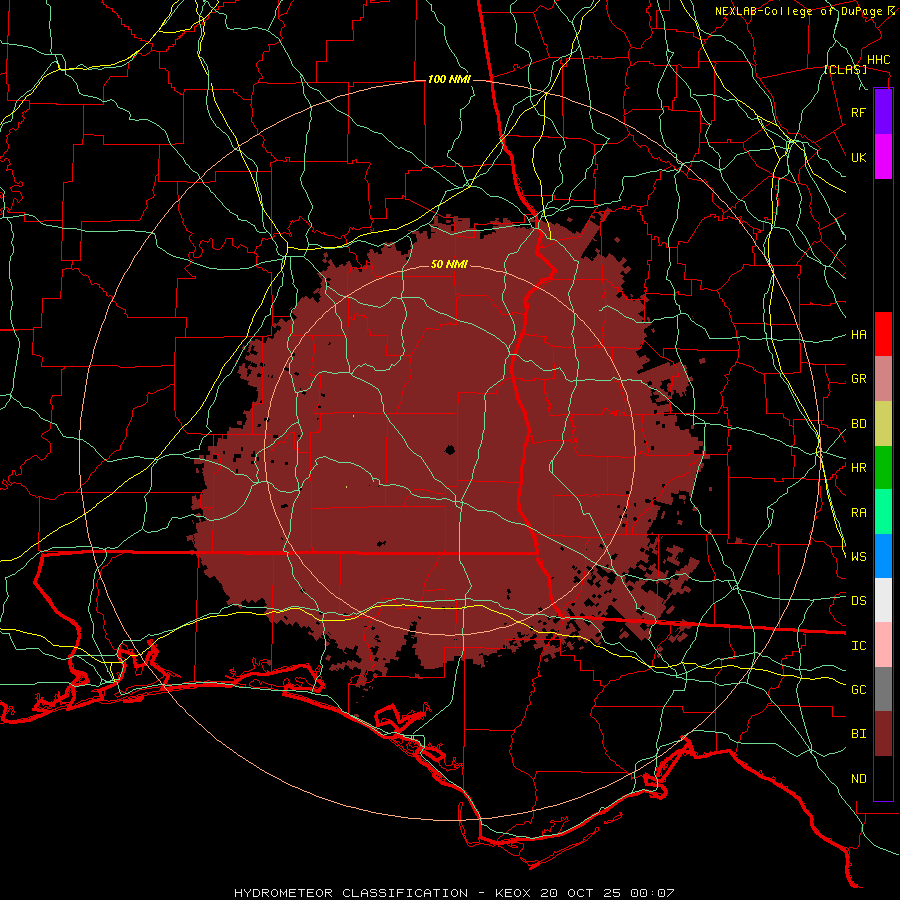Click the HA red legend swatch
Screen dimensions: 900x900
883,334
